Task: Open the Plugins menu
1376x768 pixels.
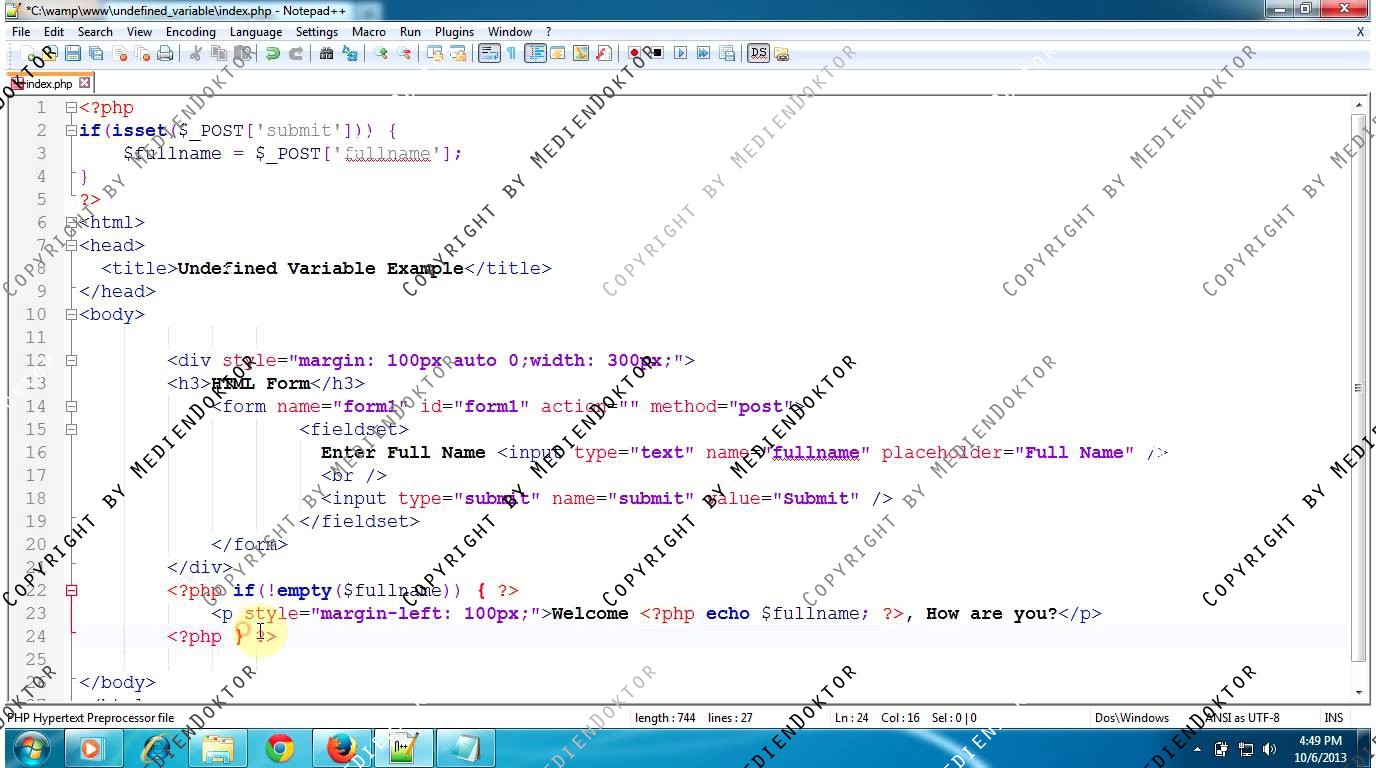Action: click(454, 32)
